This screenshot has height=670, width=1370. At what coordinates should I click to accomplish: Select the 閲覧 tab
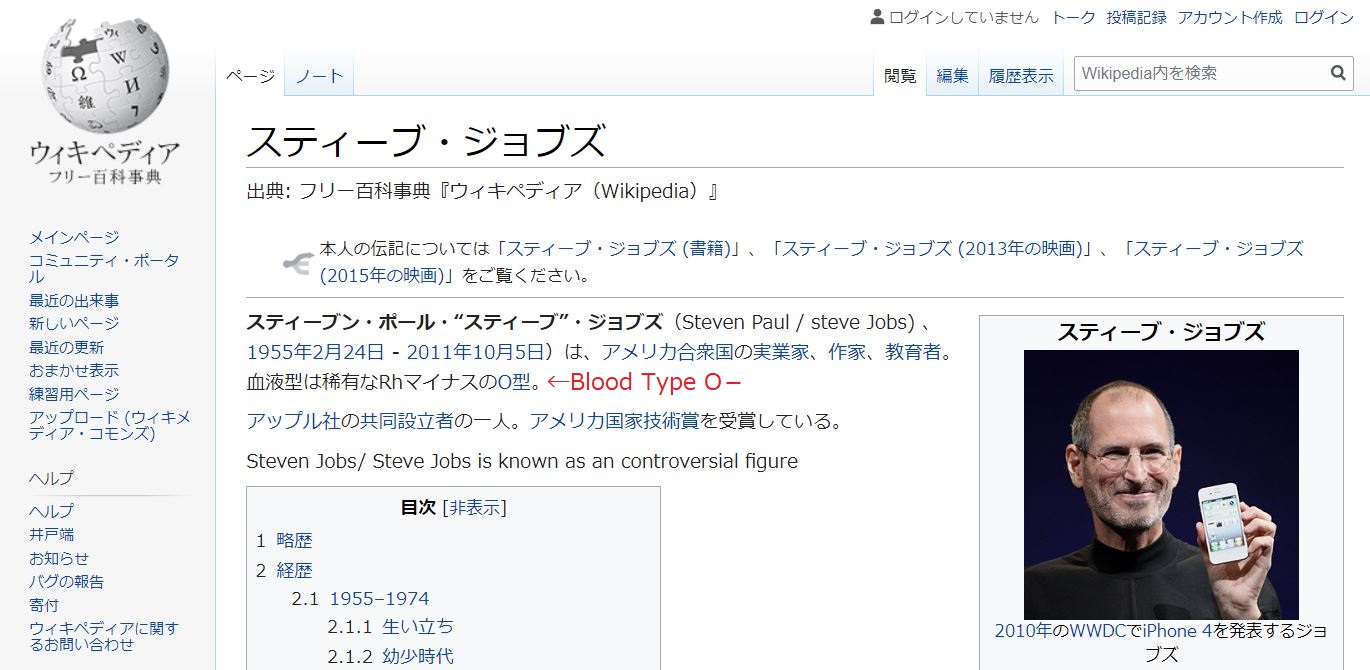tap(900, 76)
